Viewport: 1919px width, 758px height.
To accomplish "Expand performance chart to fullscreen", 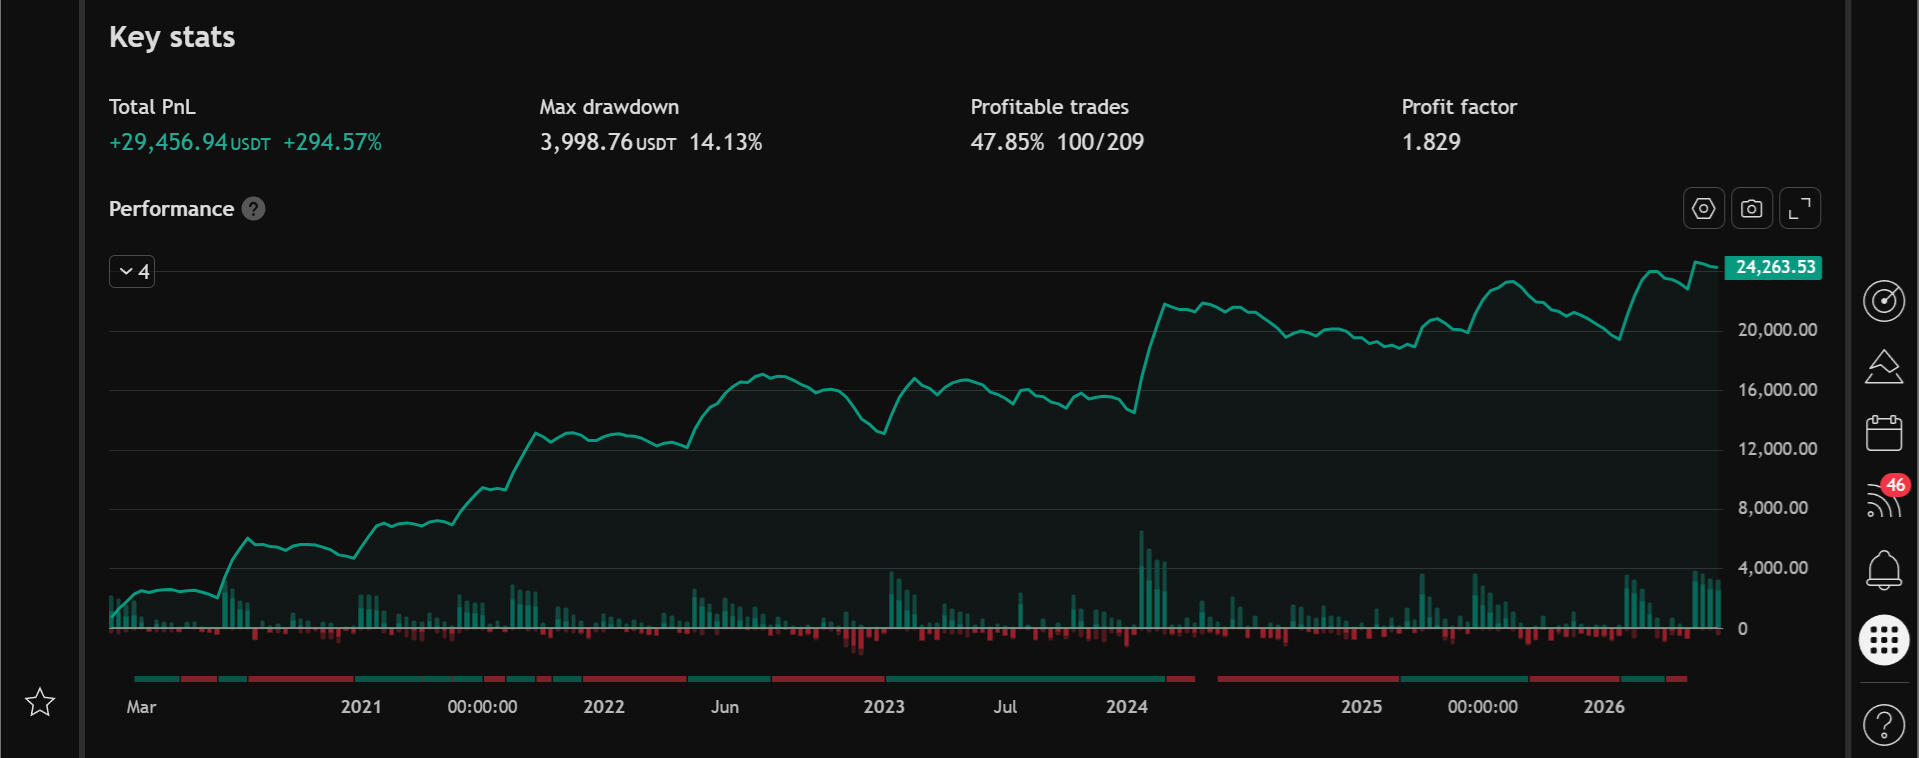I will pyautogui.click(x=1799, y=209).
